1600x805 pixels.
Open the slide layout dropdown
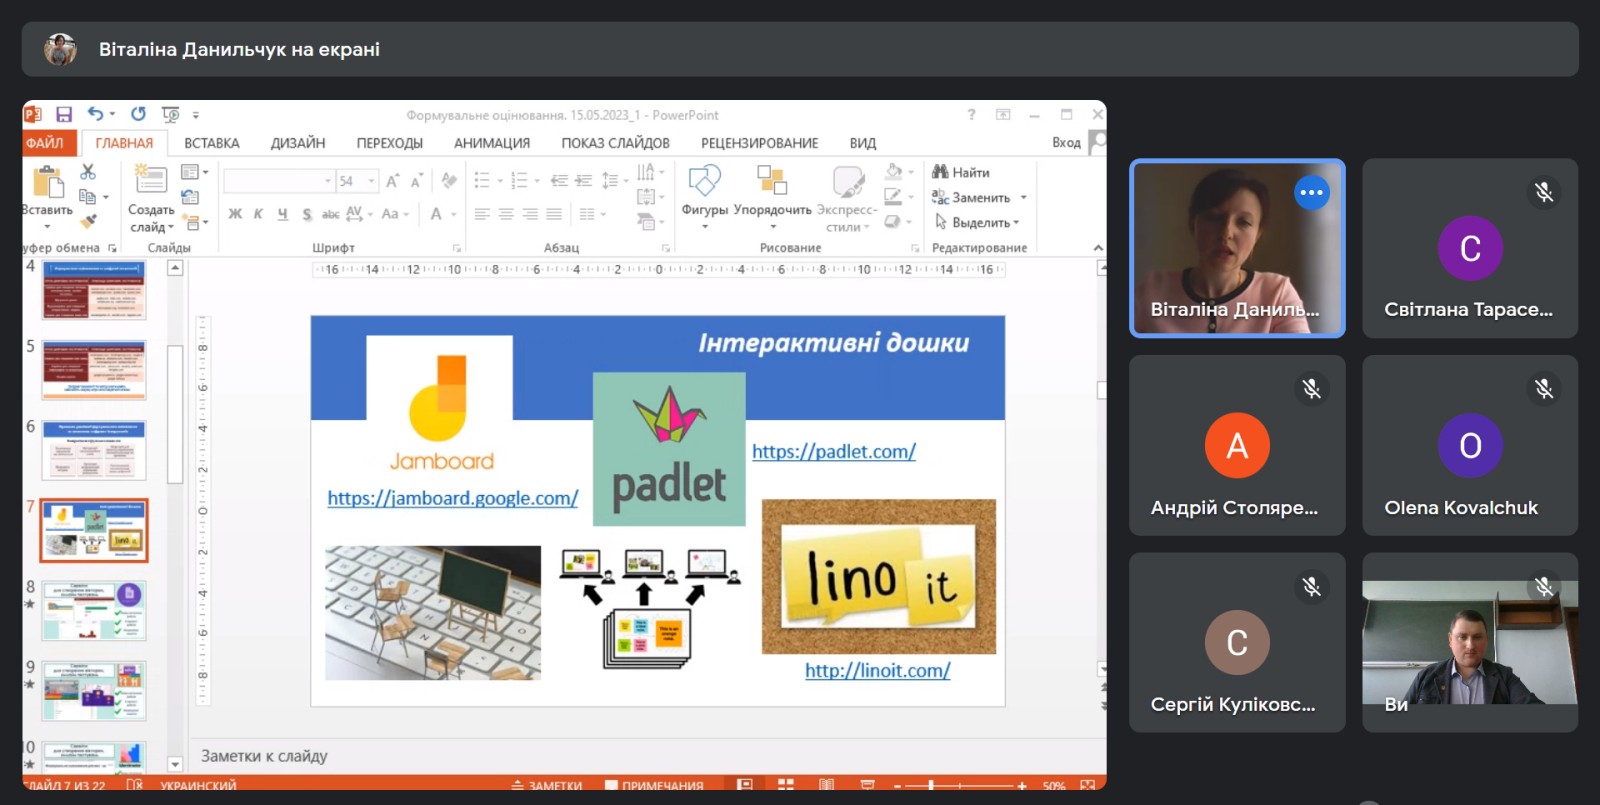pos(194,172)
